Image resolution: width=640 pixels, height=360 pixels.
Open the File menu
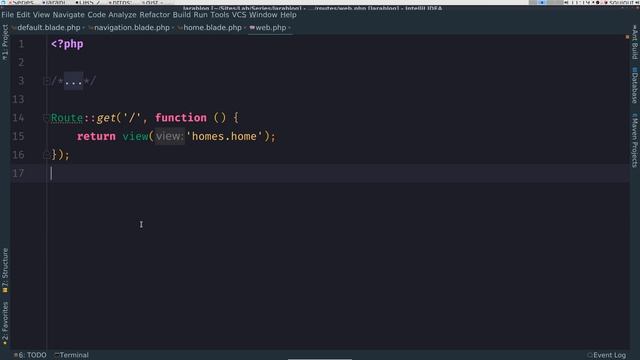pyautogui.click(x=7, y=15)
